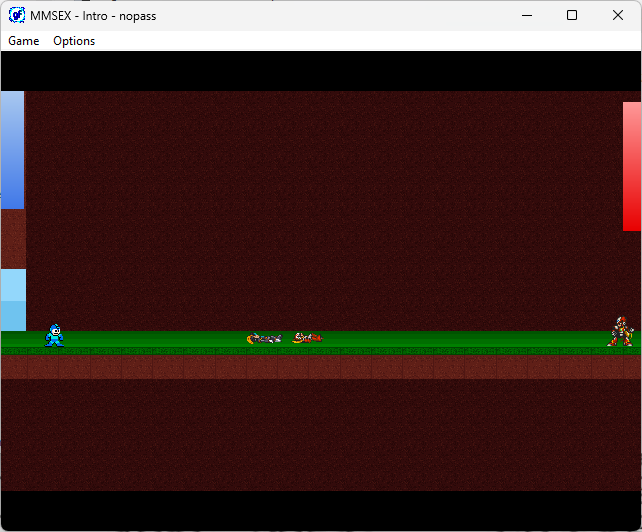Open the Game menu
This screenshot has width=642, height=532.
[x=24, y=41]
